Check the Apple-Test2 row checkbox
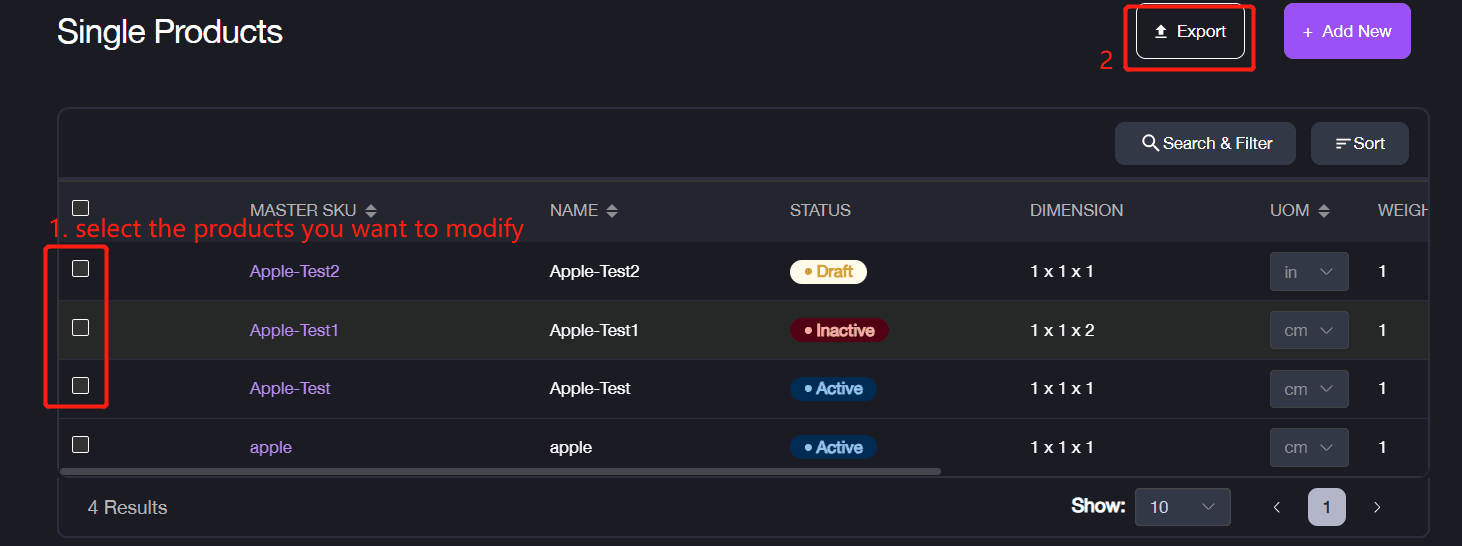This screenshot has width=1462, height=546. (x=81, y=268)
